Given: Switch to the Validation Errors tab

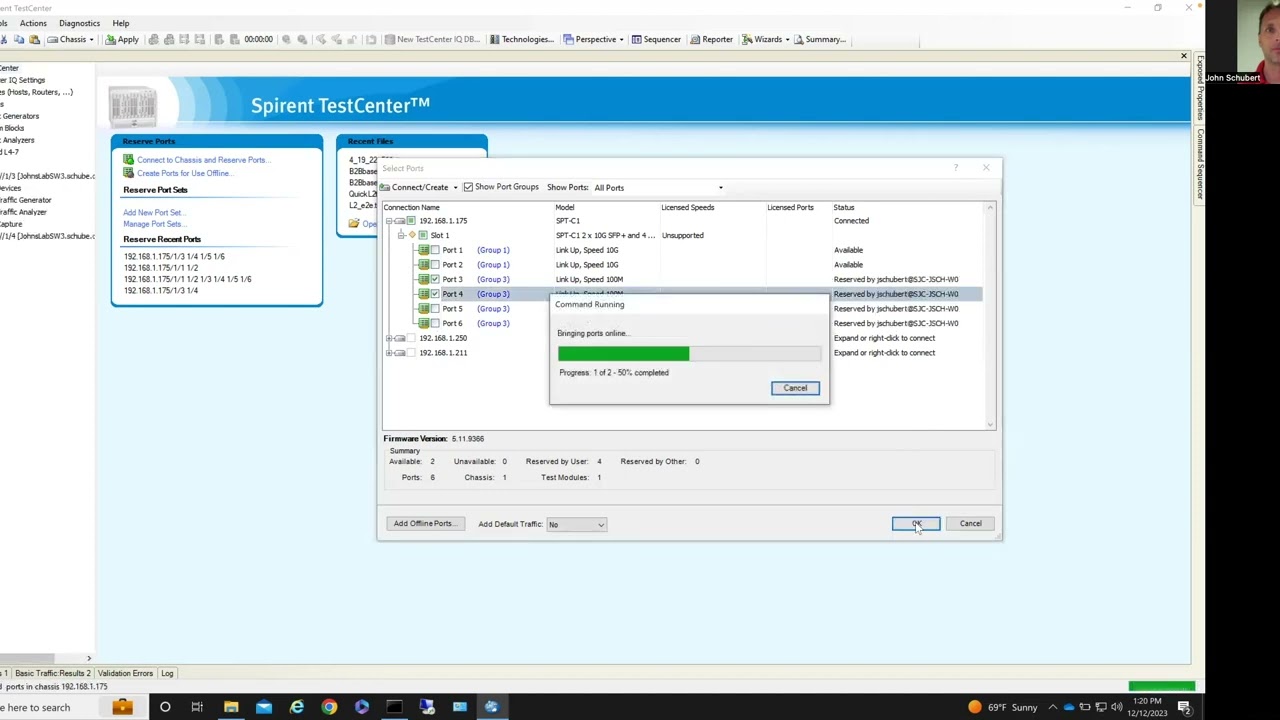Looking at the screenshot, I should tap(125, 674).
